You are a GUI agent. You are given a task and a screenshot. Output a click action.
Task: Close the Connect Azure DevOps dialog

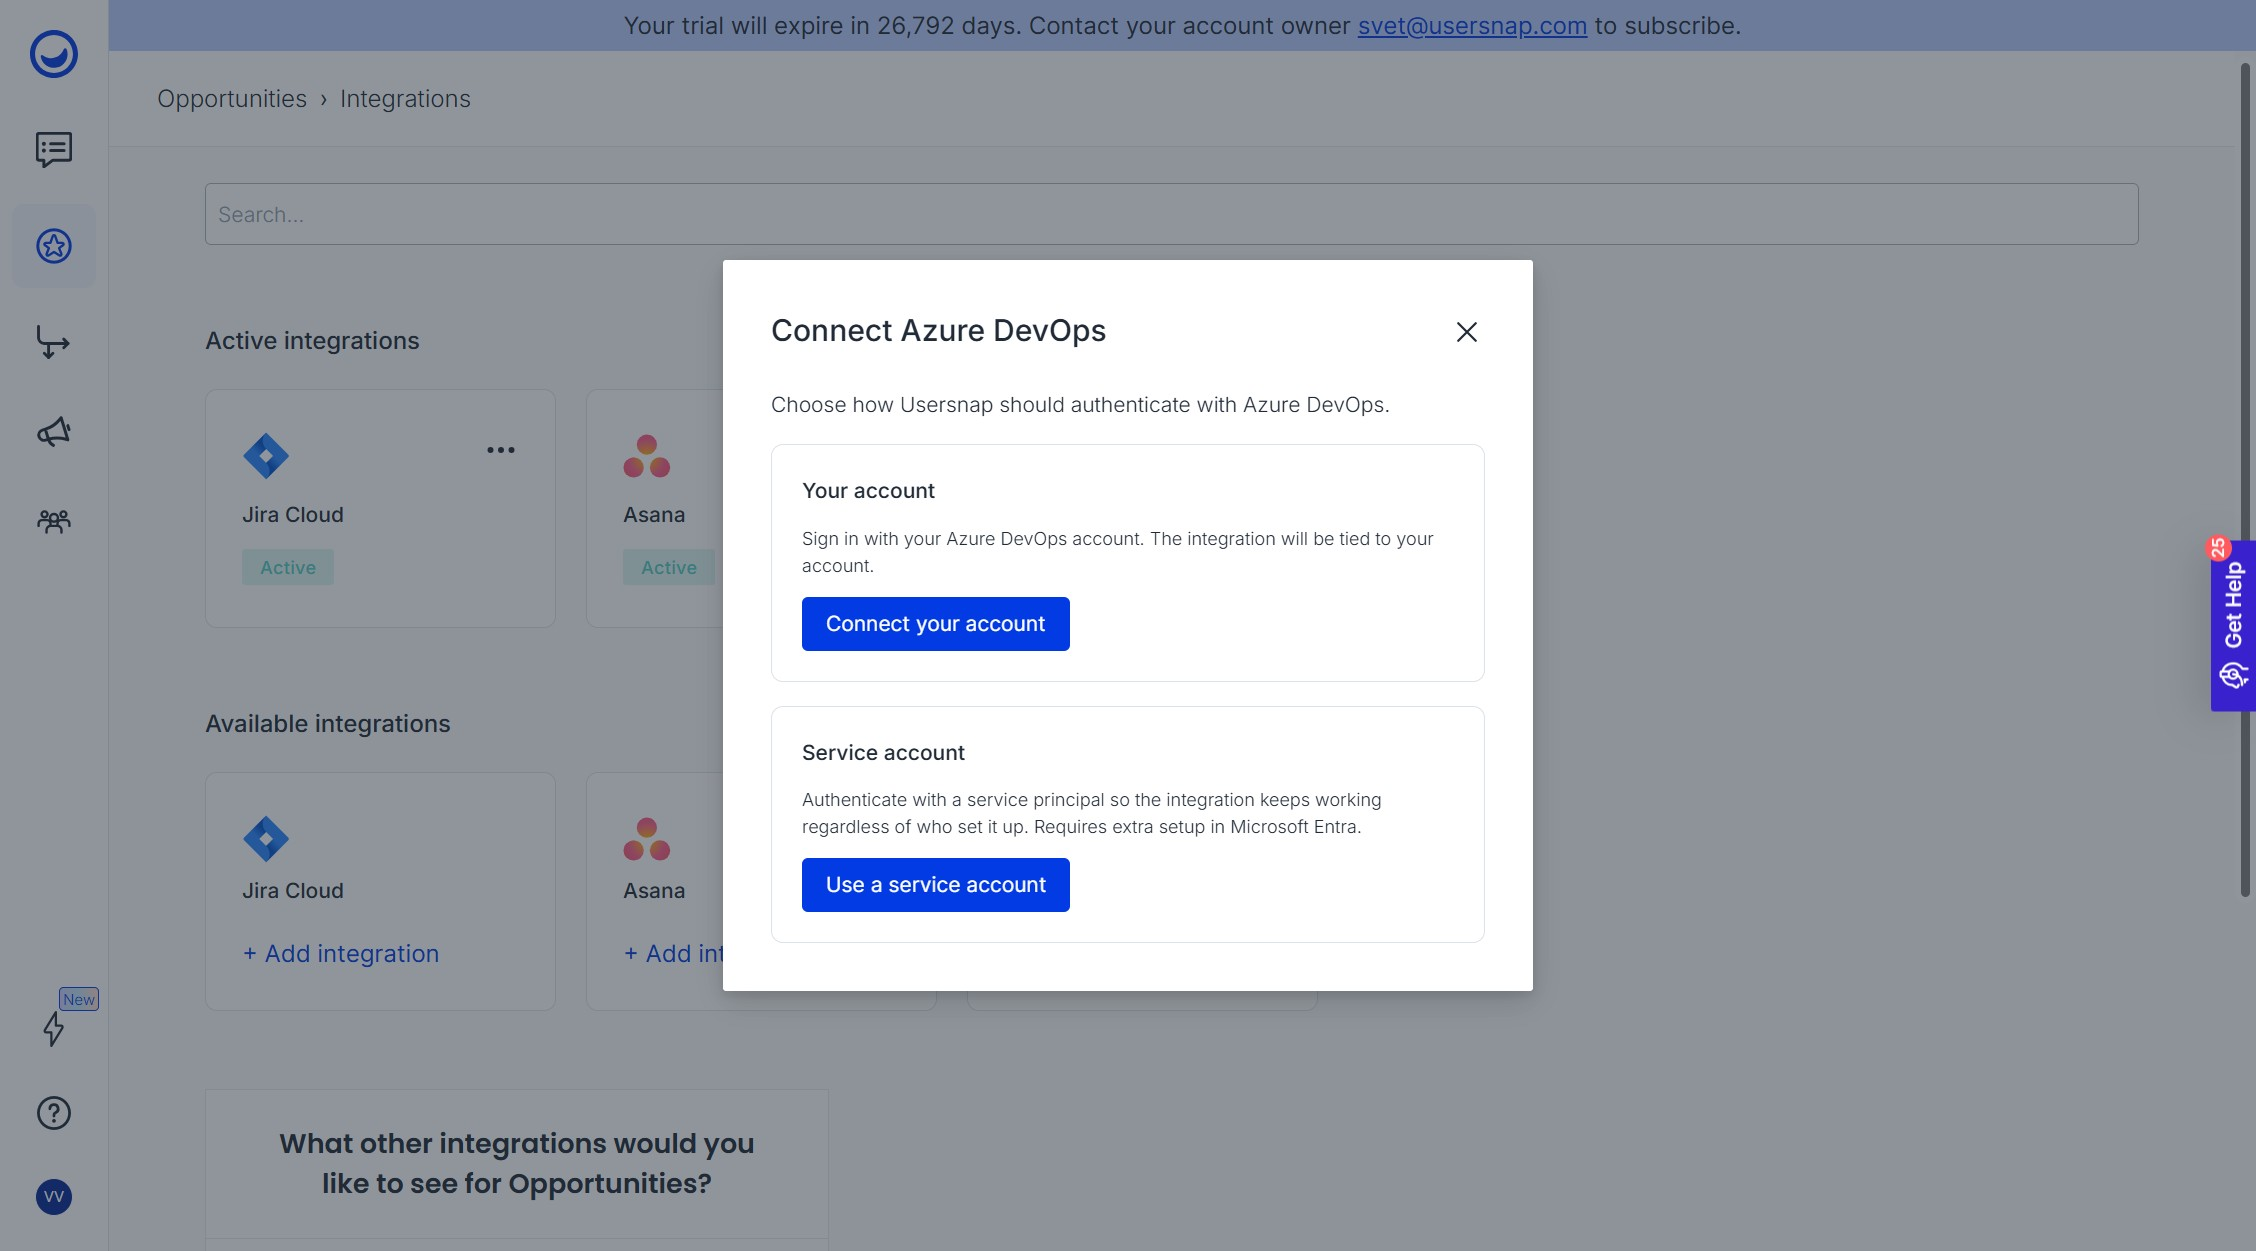[x=1467, y=332]
